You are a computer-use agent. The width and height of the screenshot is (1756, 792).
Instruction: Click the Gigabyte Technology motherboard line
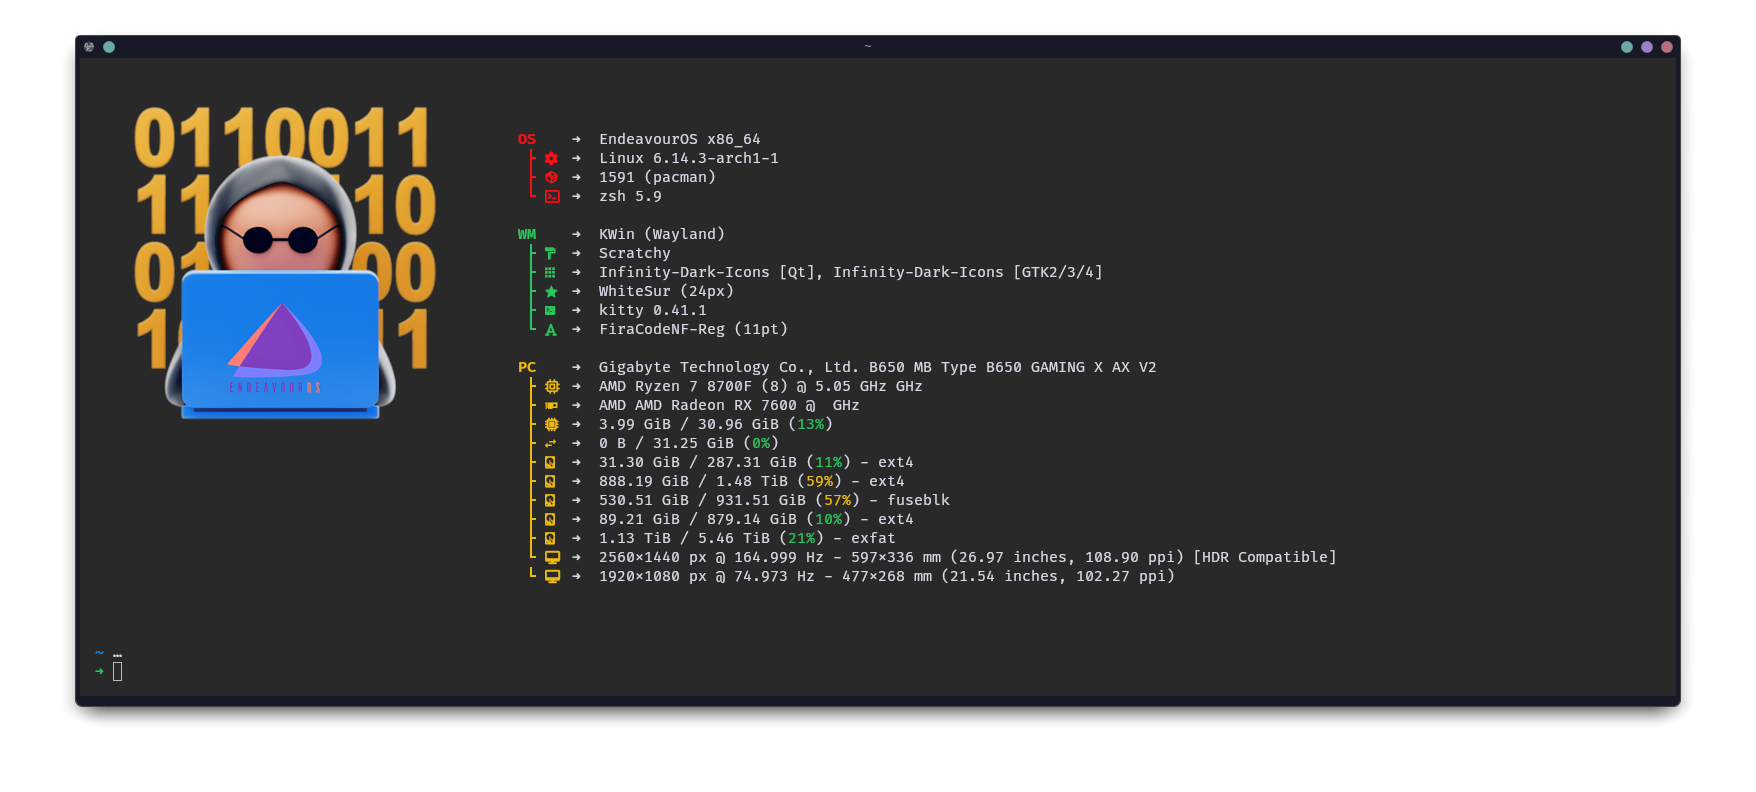click(877, 367)
